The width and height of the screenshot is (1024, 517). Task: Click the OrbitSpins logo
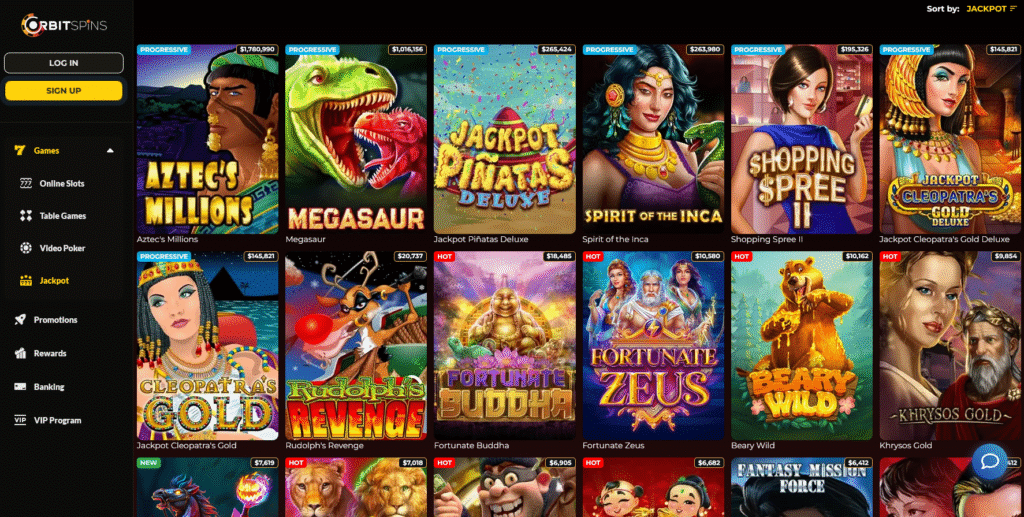pyautogui.click(x=63, y=25)
